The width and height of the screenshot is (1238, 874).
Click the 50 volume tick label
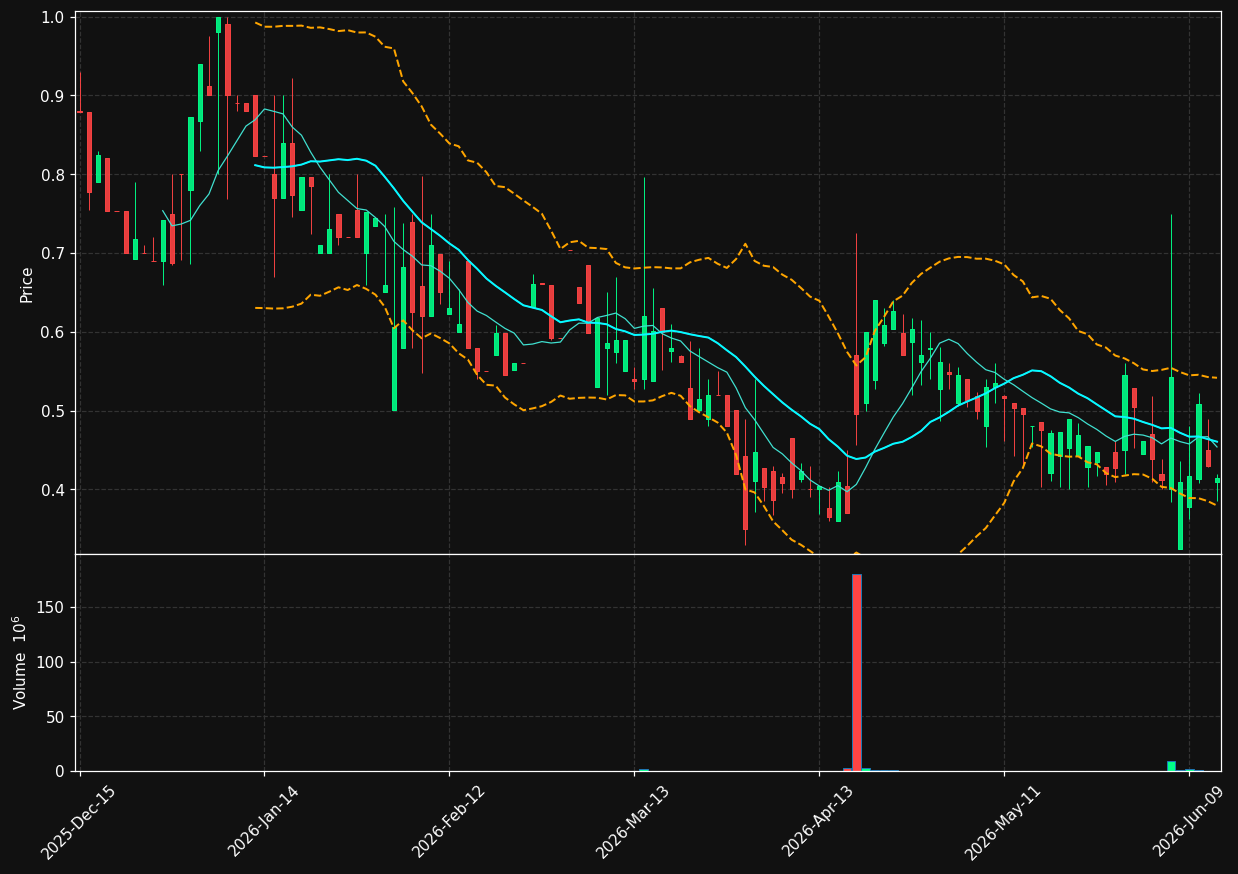pos(56,717)
